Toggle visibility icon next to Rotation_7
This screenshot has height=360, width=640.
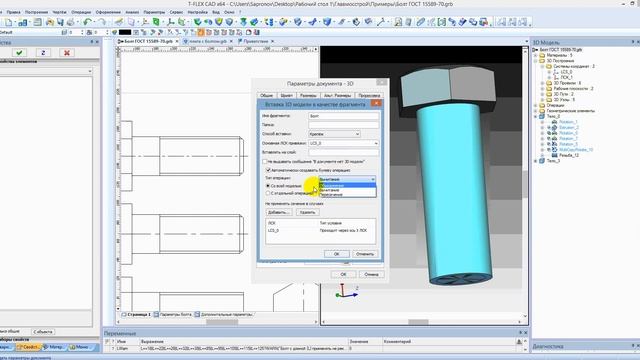click(549, 138)
